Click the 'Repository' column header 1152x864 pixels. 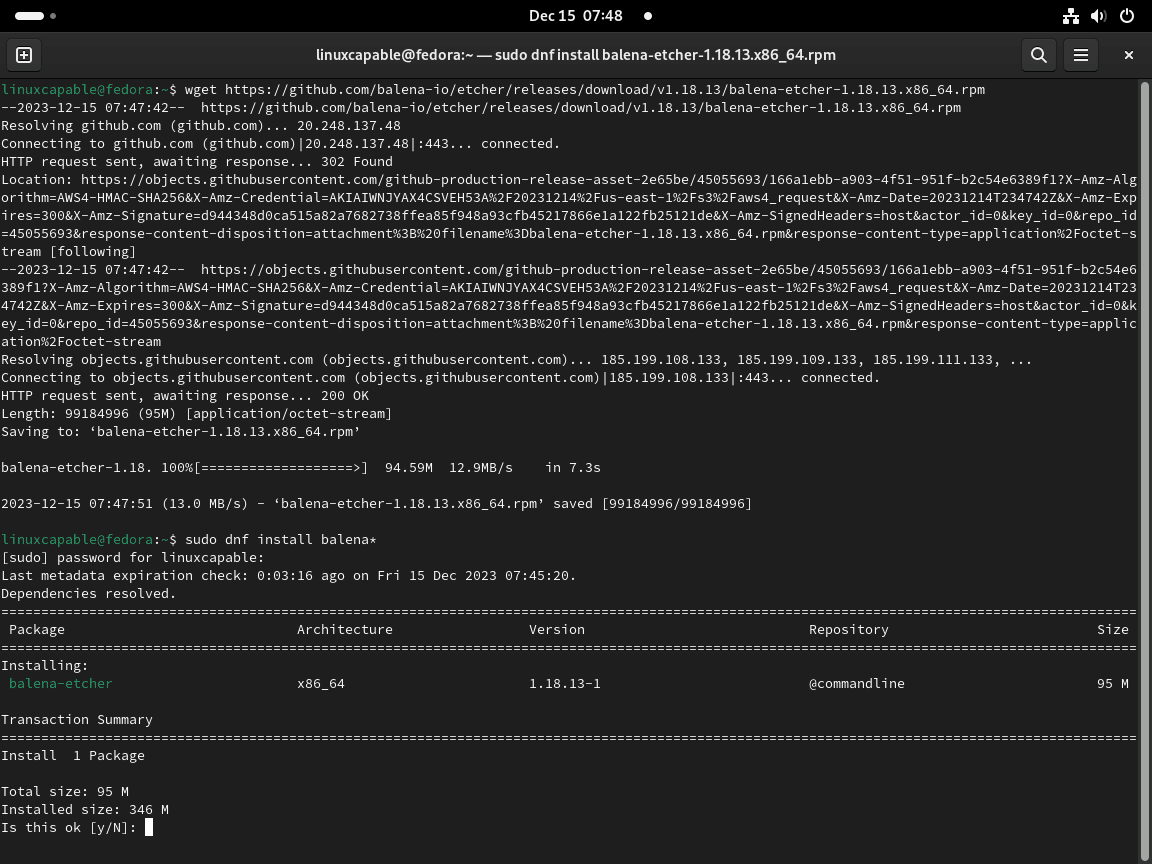coord(849,629)
